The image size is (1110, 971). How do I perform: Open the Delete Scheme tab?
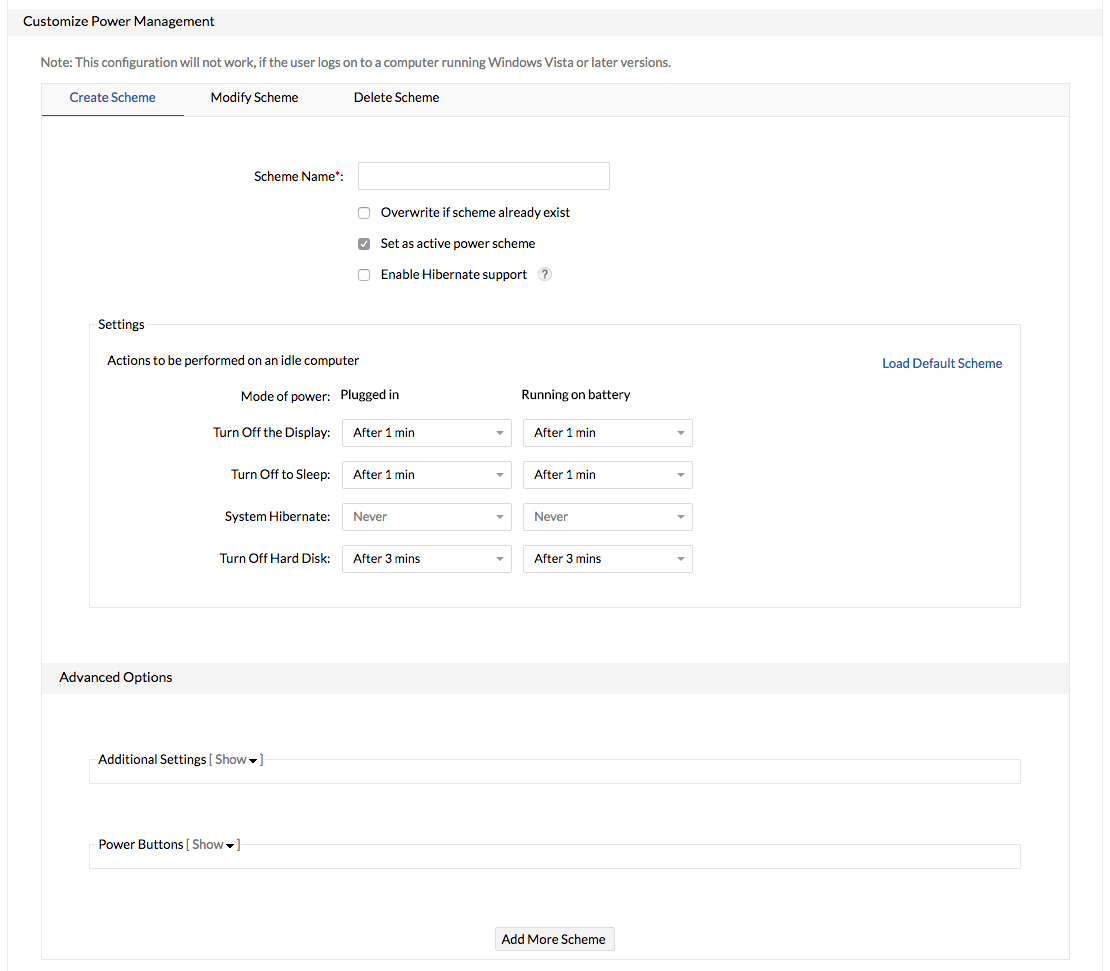pyautogui.click(x=396, y=97)
